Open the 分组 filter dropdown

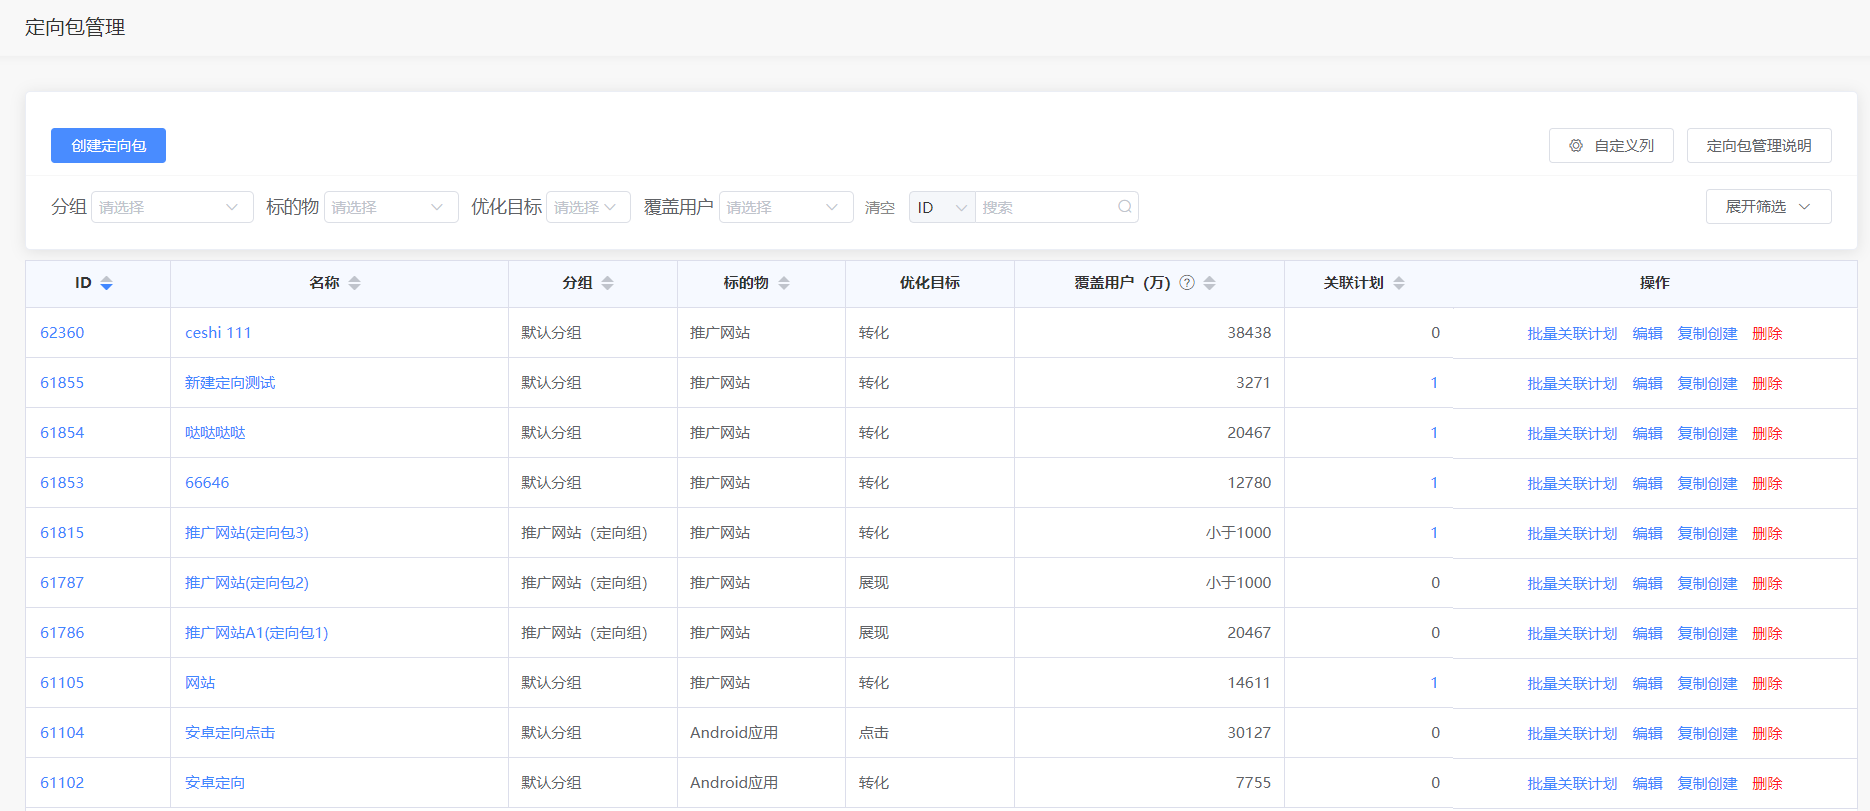click(172, 207)
